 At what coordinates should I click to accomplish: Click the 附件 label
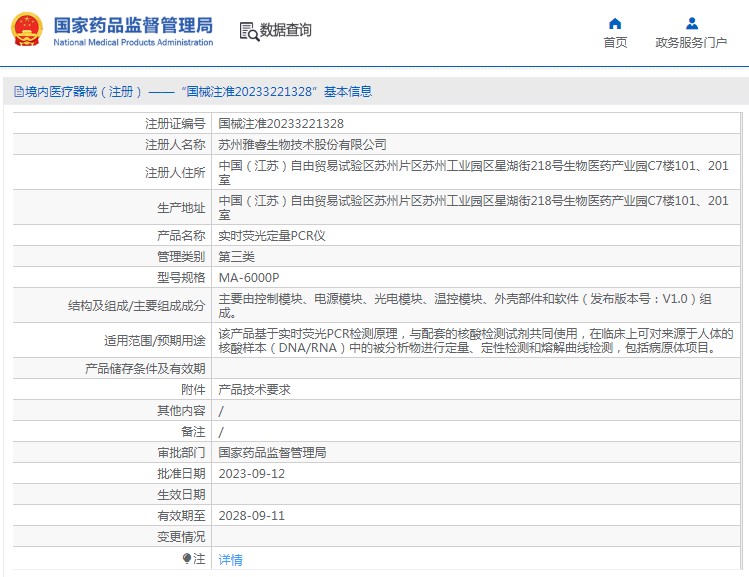click(193, 390)
